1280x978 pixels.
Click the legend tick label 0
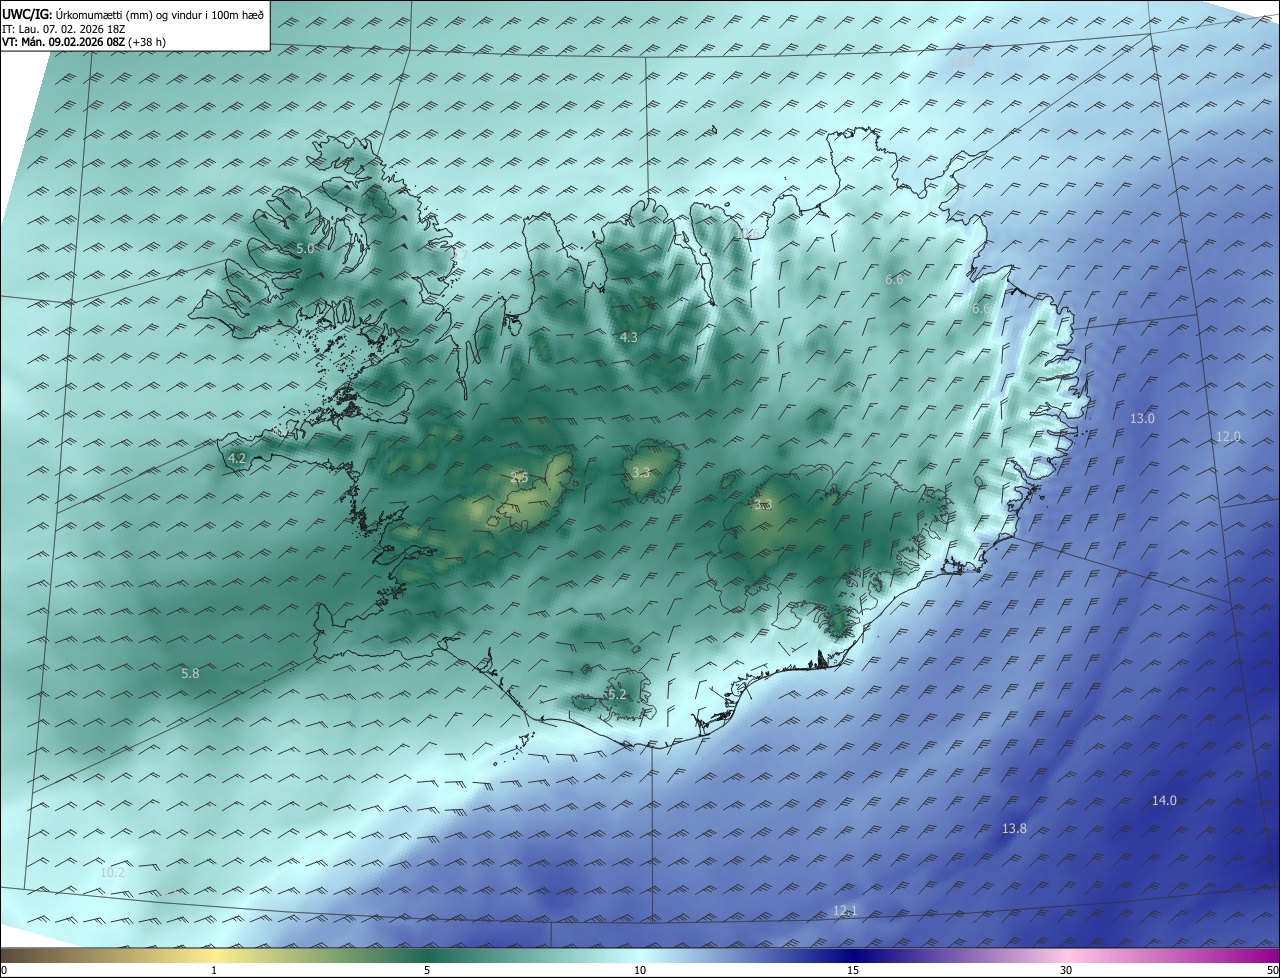[4, 970]
